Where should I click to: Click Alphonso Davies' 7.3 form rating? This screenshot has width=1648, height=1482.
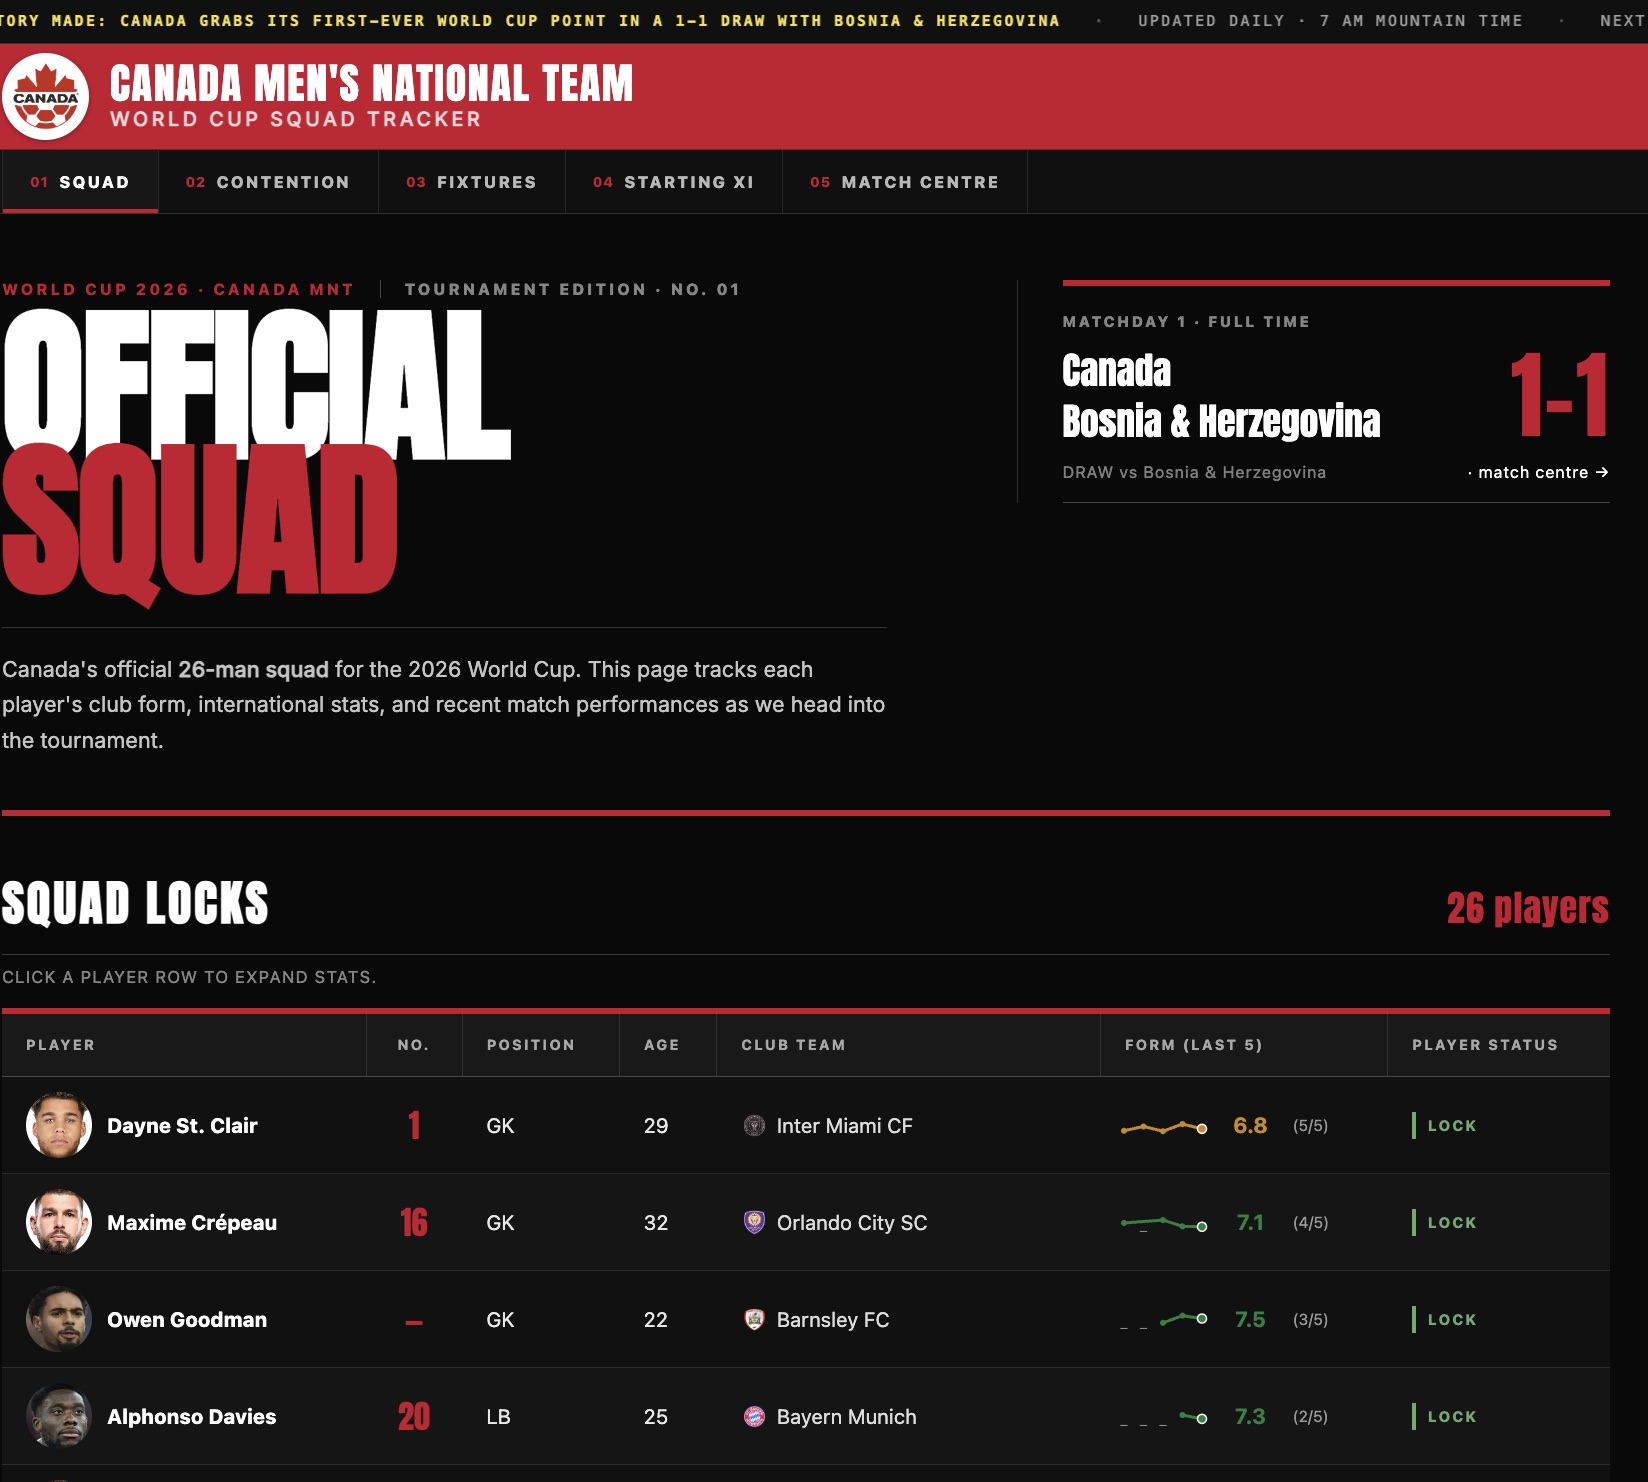click(1250, 1416)
